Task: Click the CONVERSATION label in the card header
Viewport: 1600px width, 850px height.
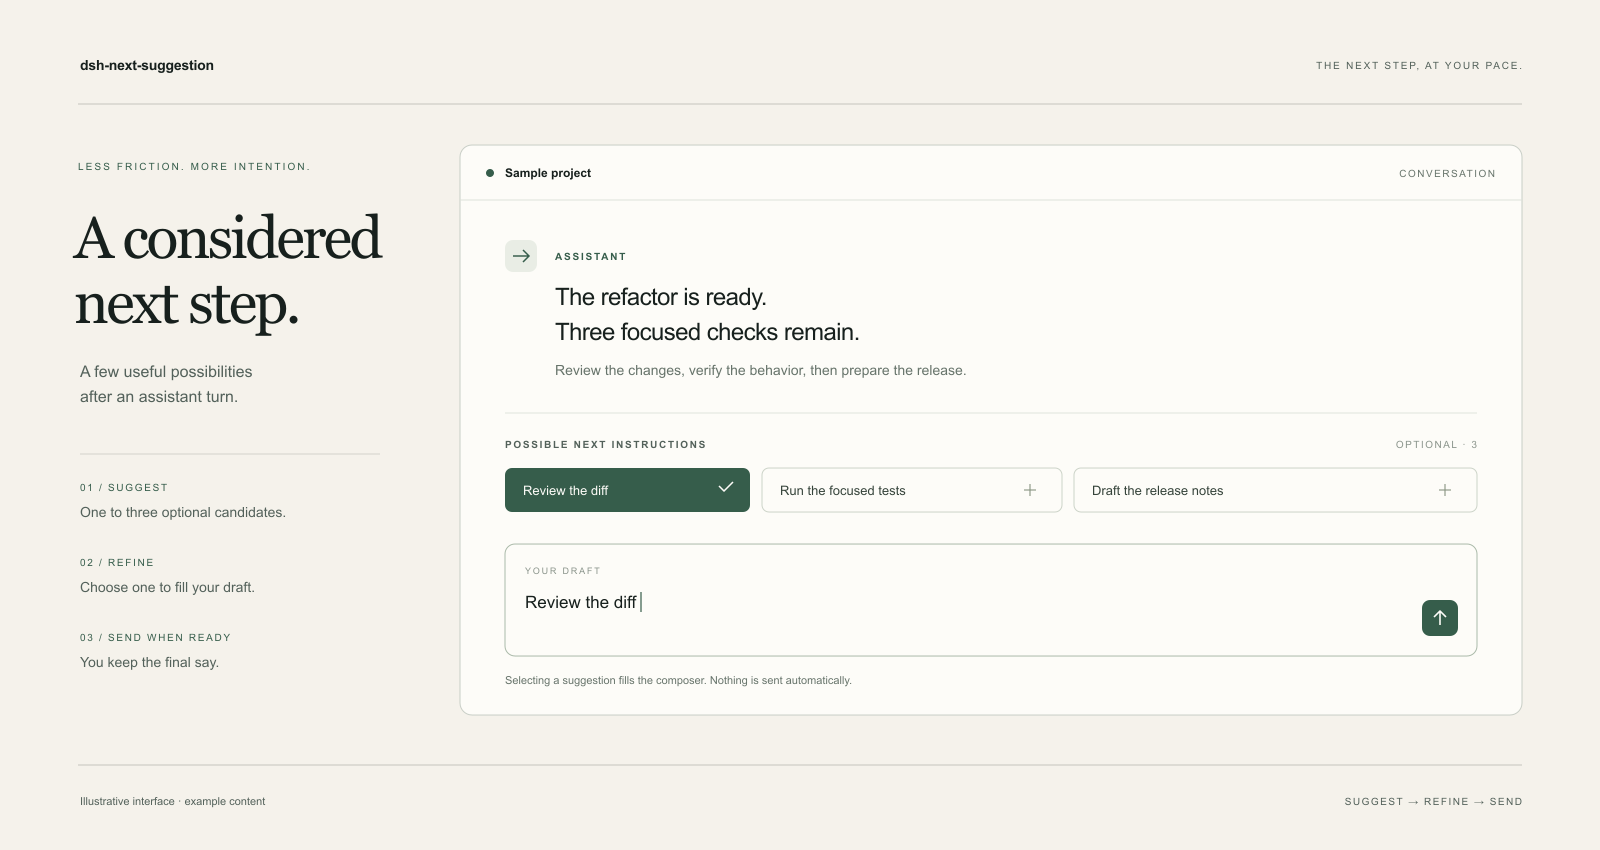Action: point(1447,174)
